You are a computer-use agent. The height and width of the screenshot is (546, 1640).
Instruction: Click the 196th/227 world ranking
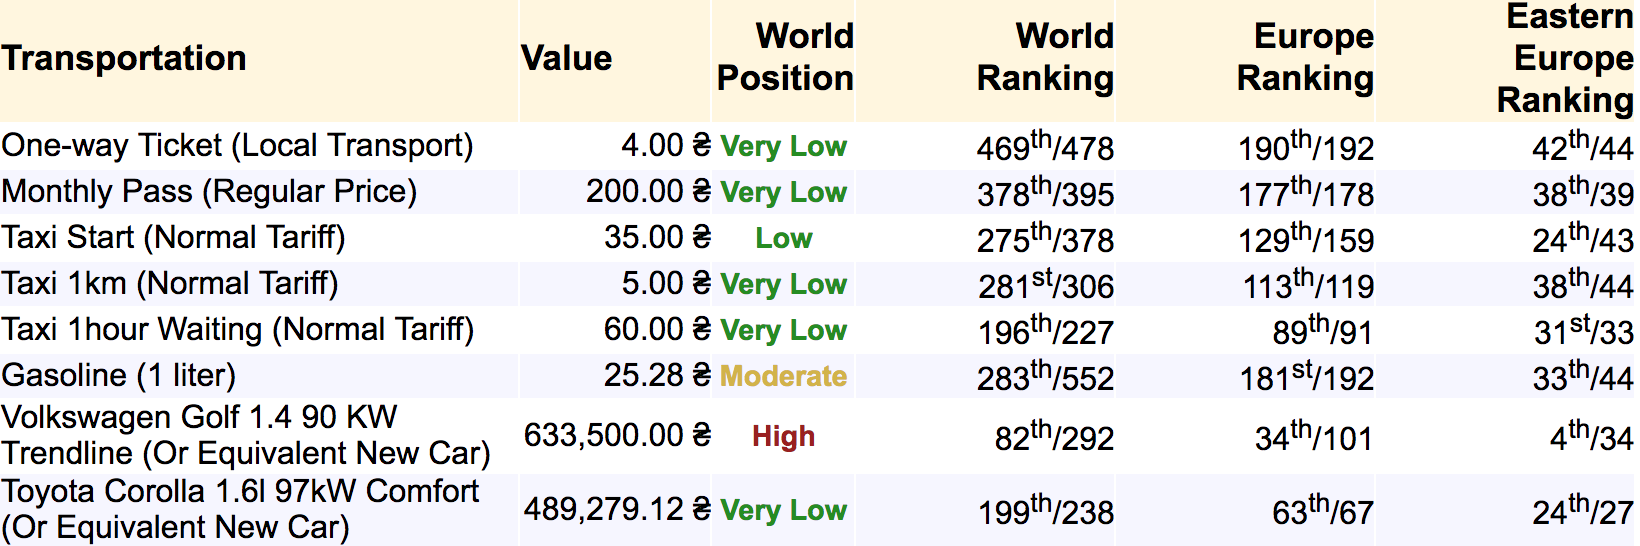[x=1045, y=331]
